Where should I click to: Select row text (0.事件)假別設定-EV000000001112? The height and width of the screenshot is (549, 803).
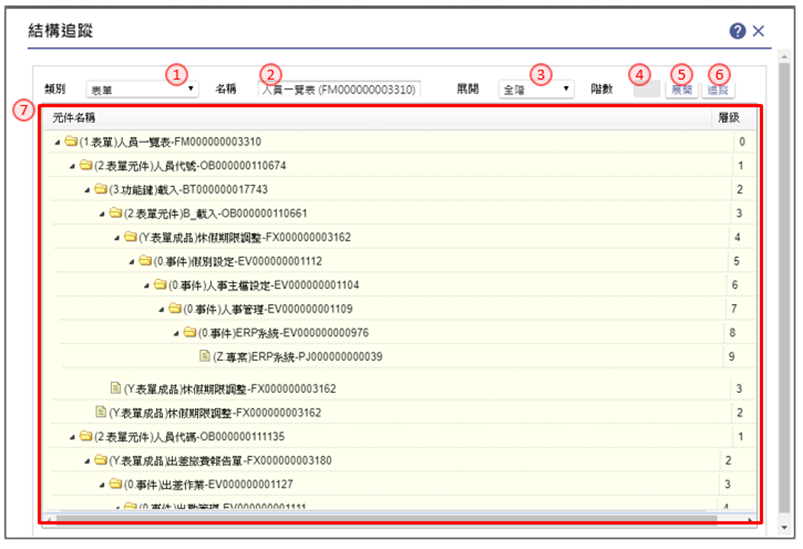tap(238, 262)
